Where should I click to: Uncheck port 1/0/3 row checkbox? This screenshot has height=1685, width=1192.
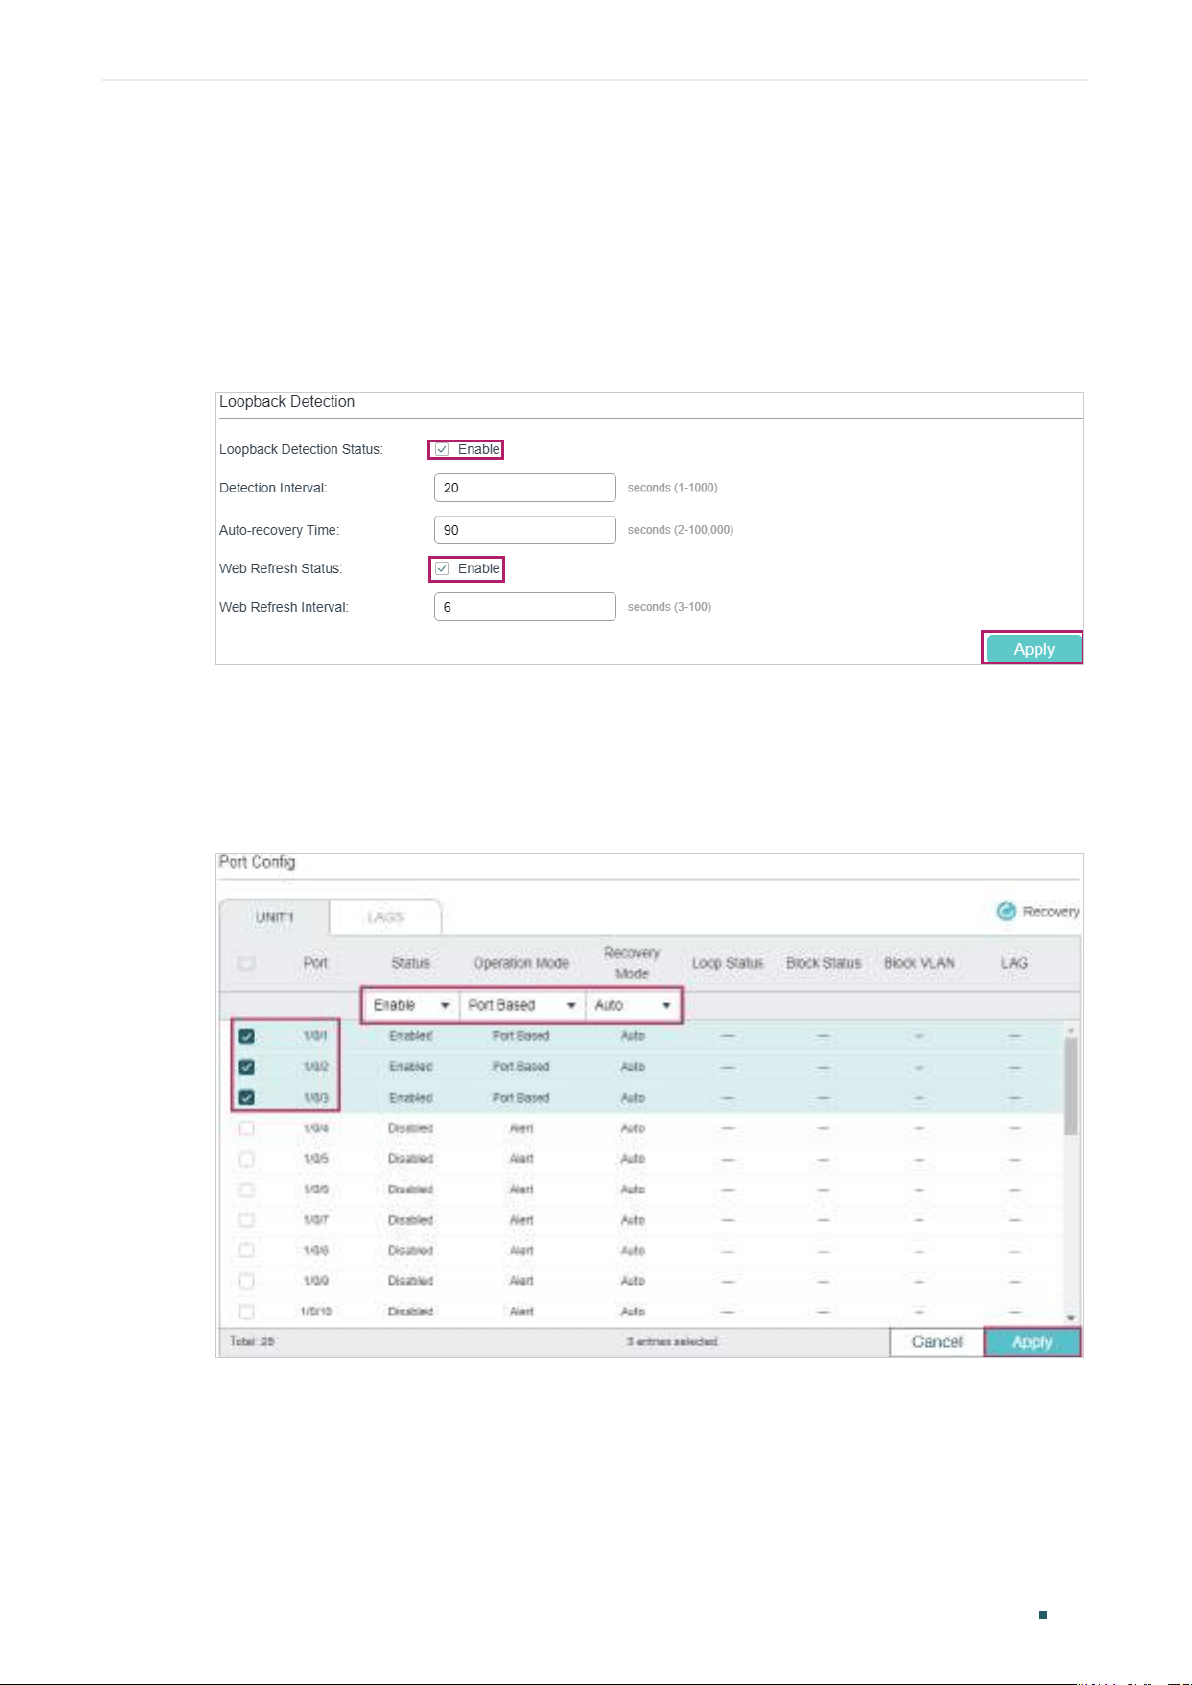coord(247,1098)
